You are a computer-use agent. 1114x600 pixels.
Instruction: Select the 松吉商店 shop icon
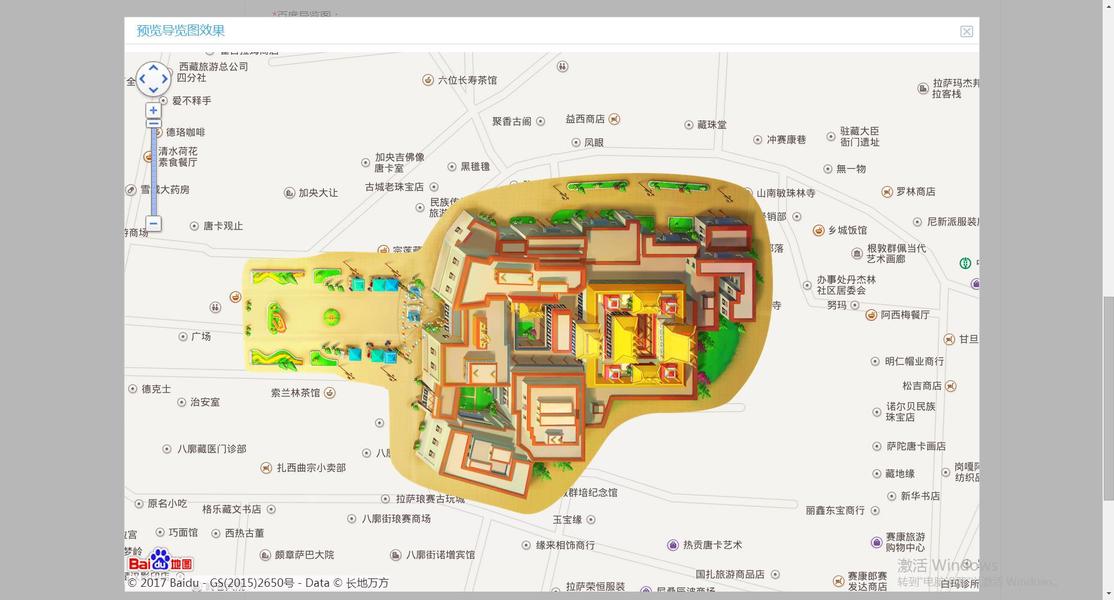click(951, 386)
